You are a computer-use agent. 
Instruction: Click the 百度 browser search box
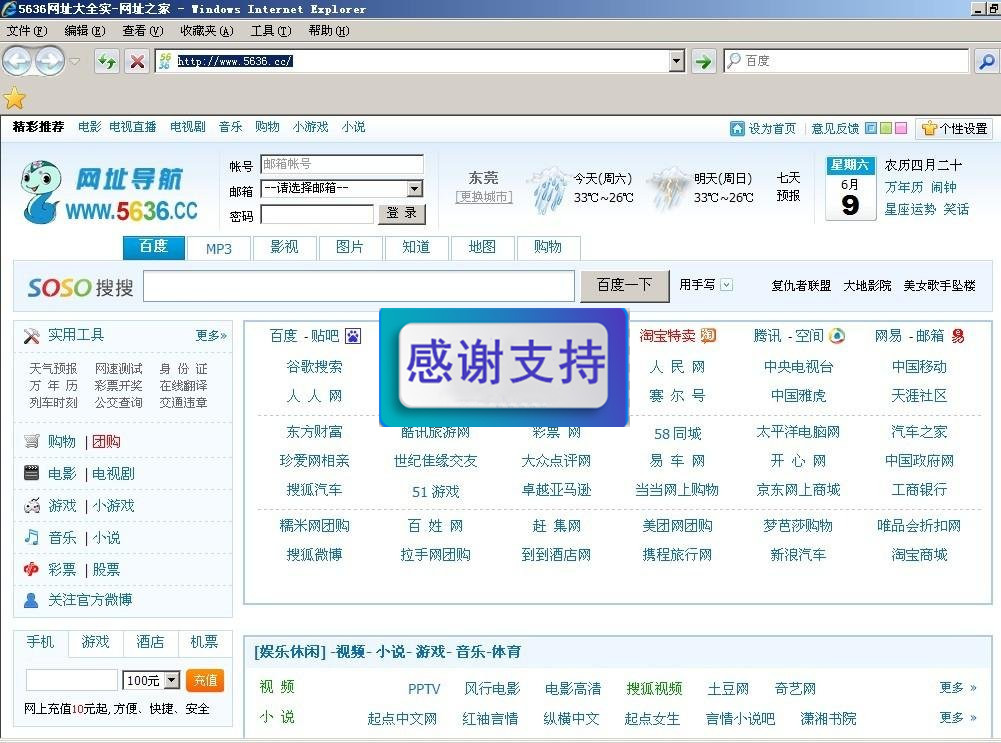click(x=847, y=61)
